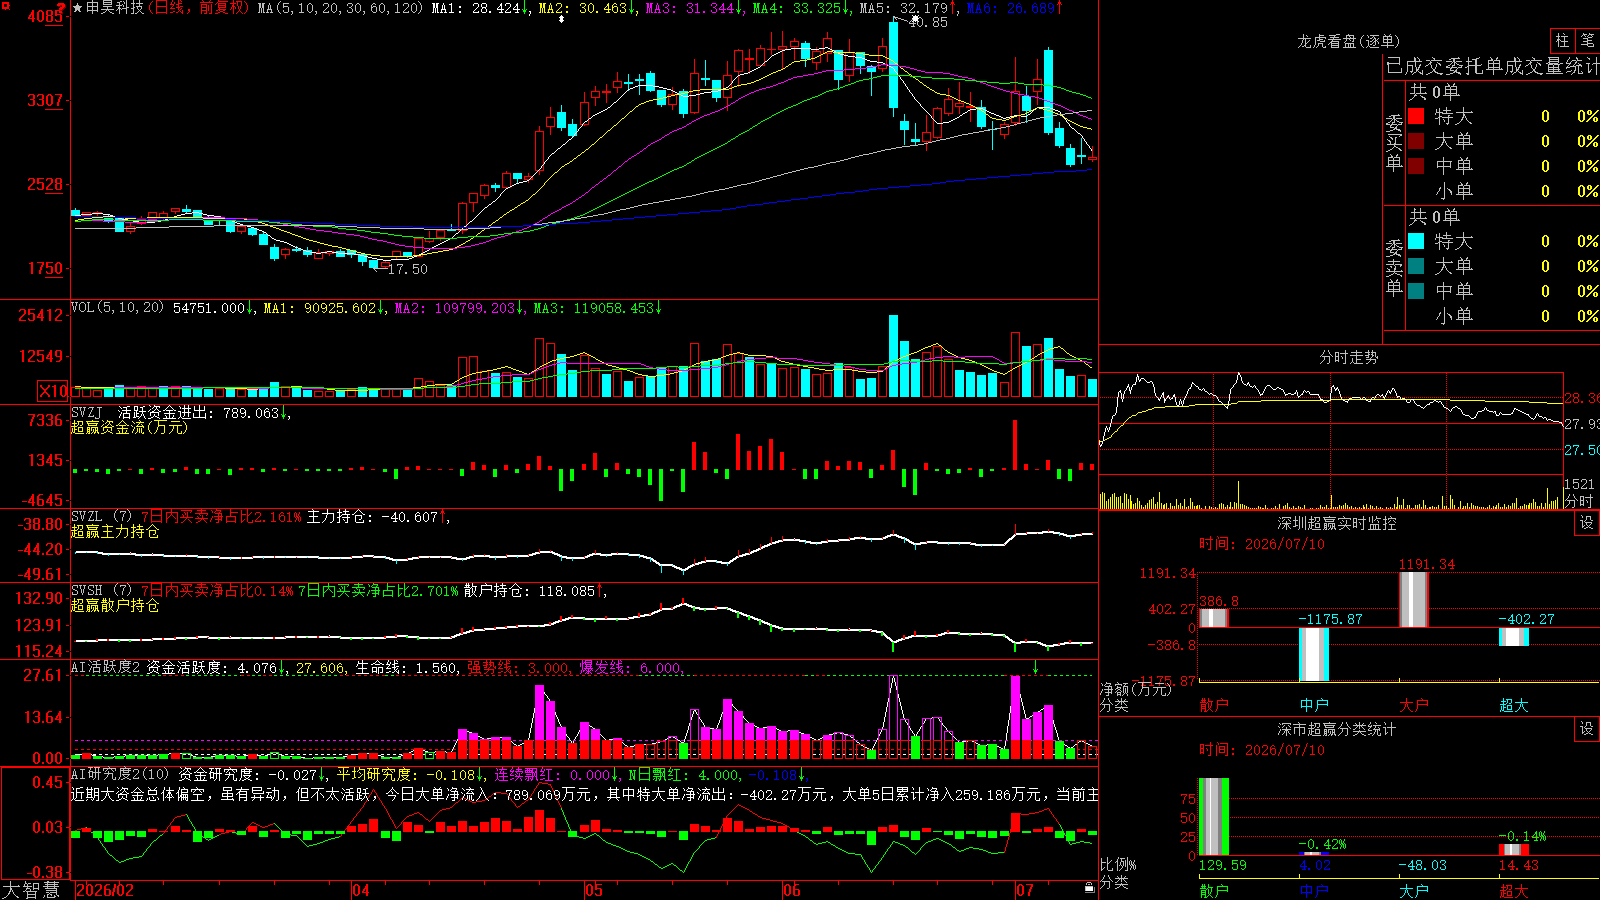Click the cyan 特大 sell-order color swatch

click(1416, 241)
